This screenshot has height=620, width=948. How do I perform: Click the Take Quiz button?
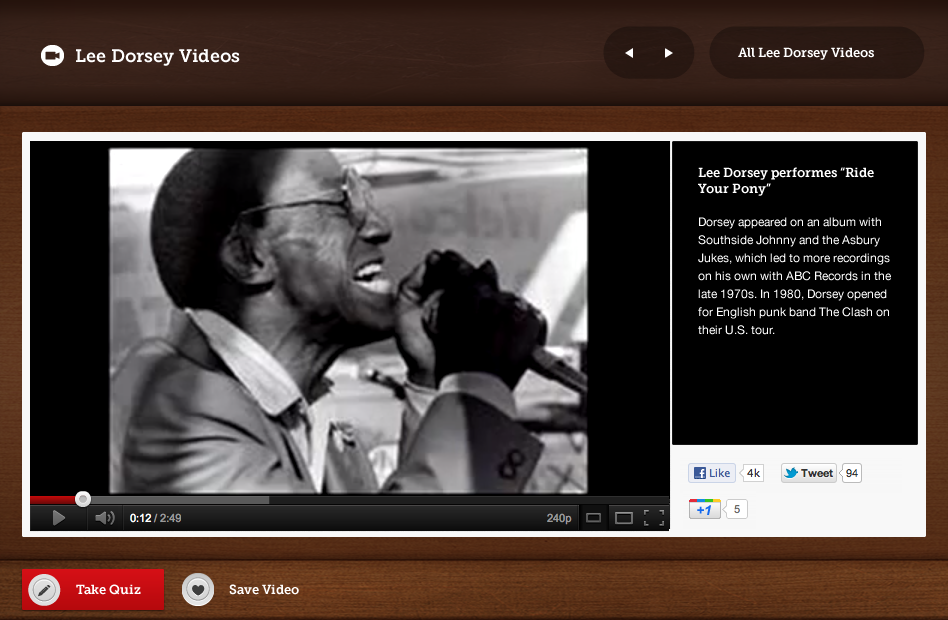(x=93, y=589)
